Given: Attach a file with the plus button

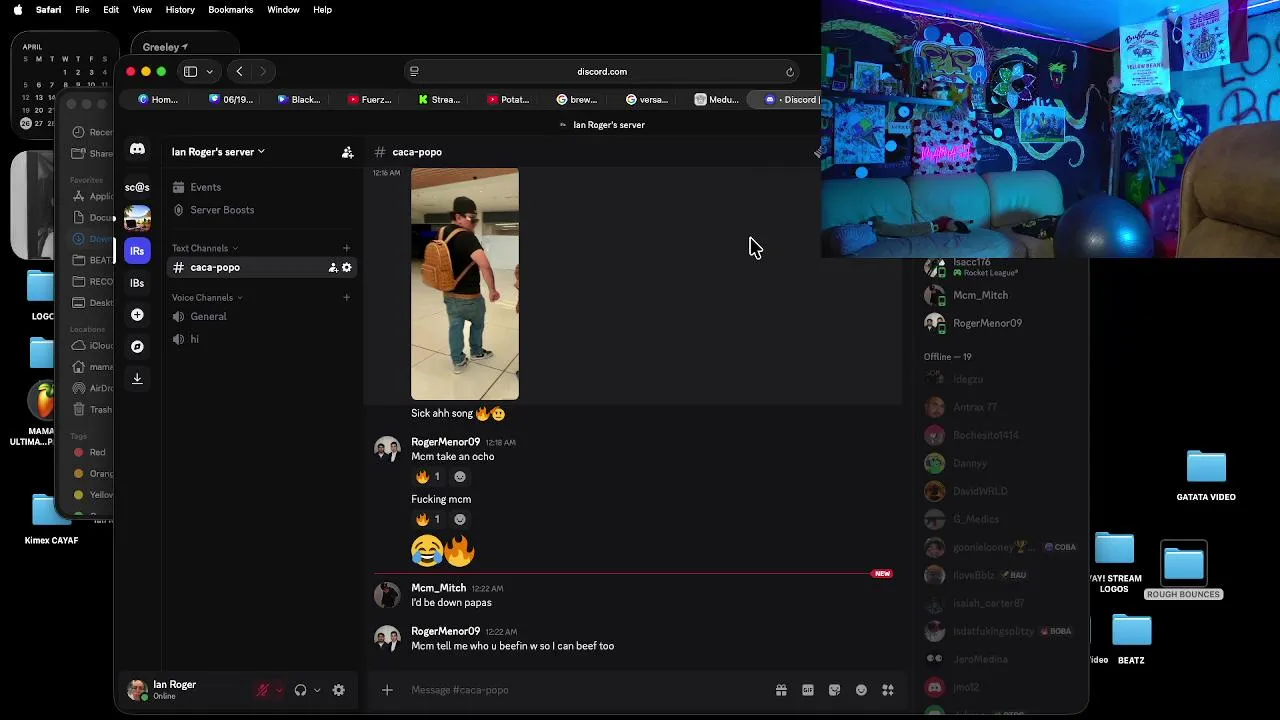Looking at the screenshot, I should click(387, 690).
